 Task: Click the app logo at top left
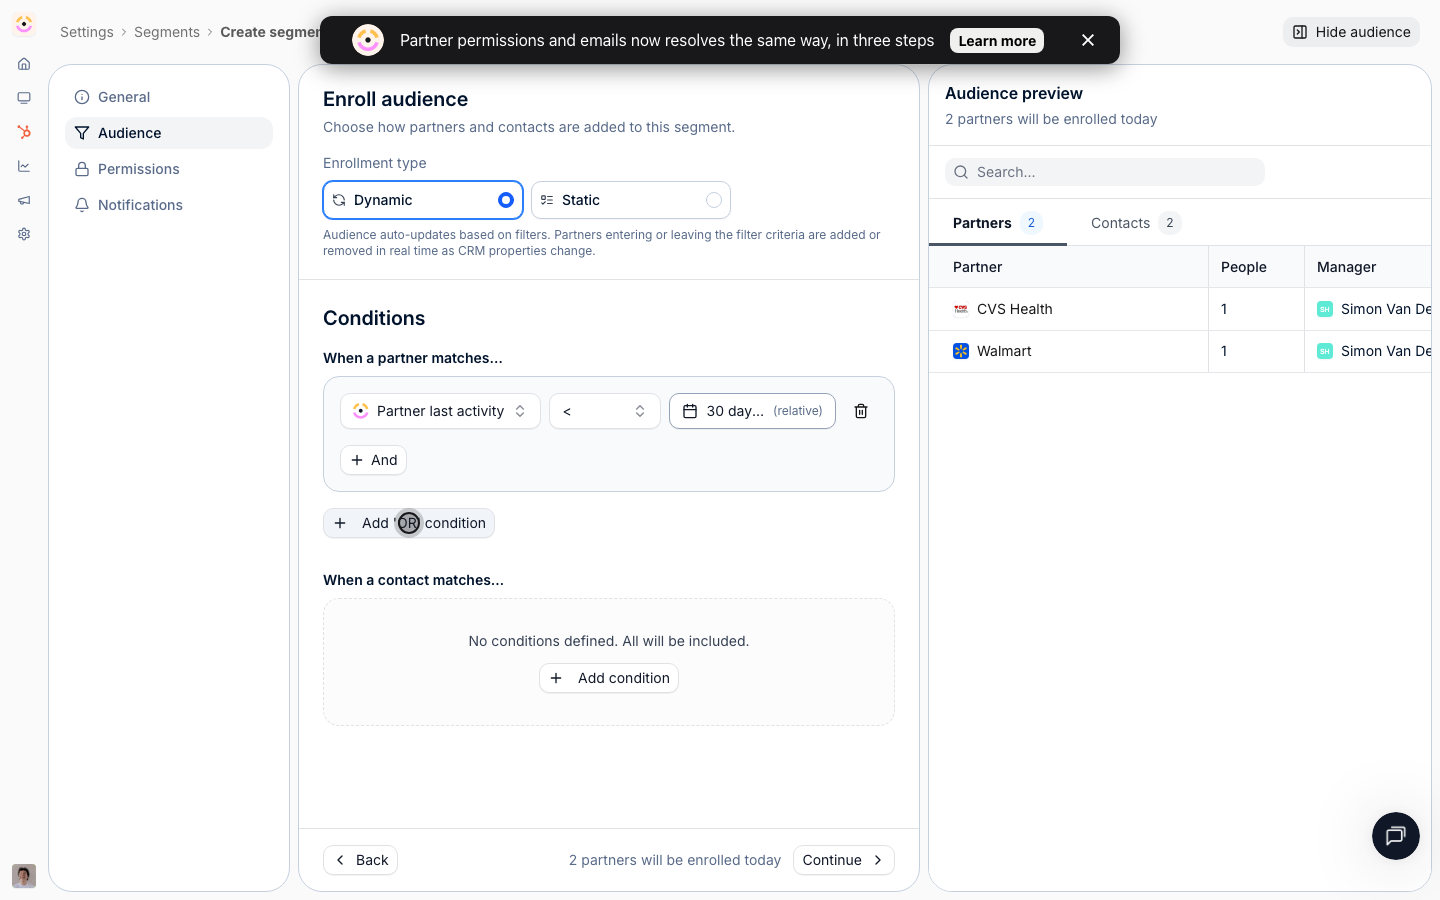24,24
